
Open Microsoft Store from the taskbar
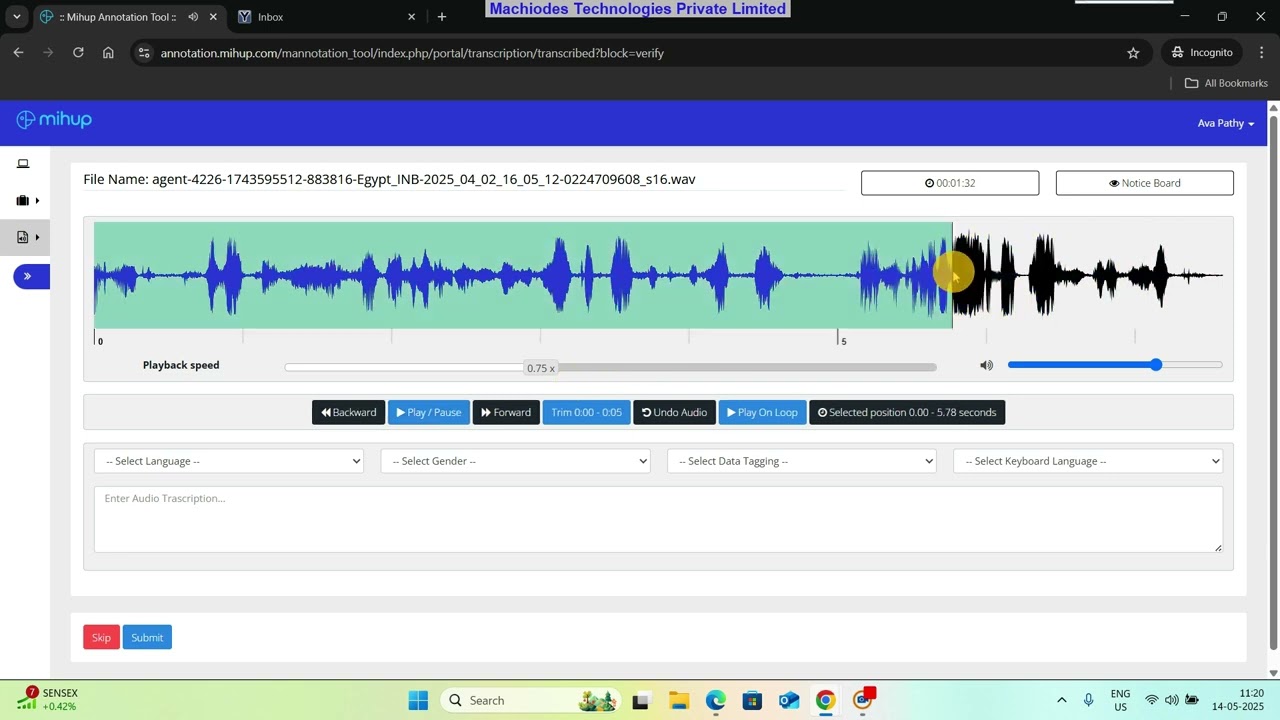point(752,701)
